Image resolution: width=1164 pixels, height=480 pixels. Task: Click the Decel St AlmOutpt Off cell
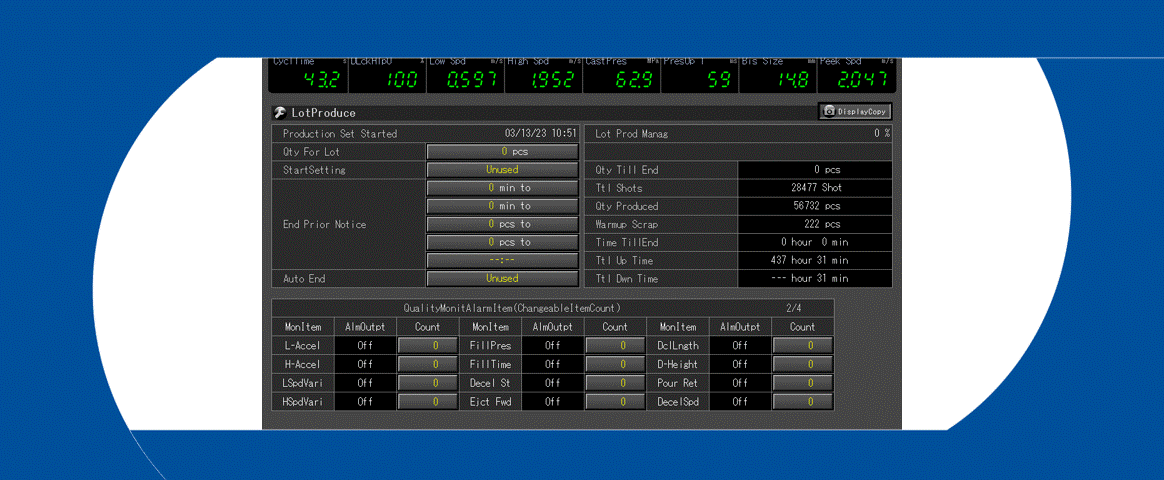(552, 383)
